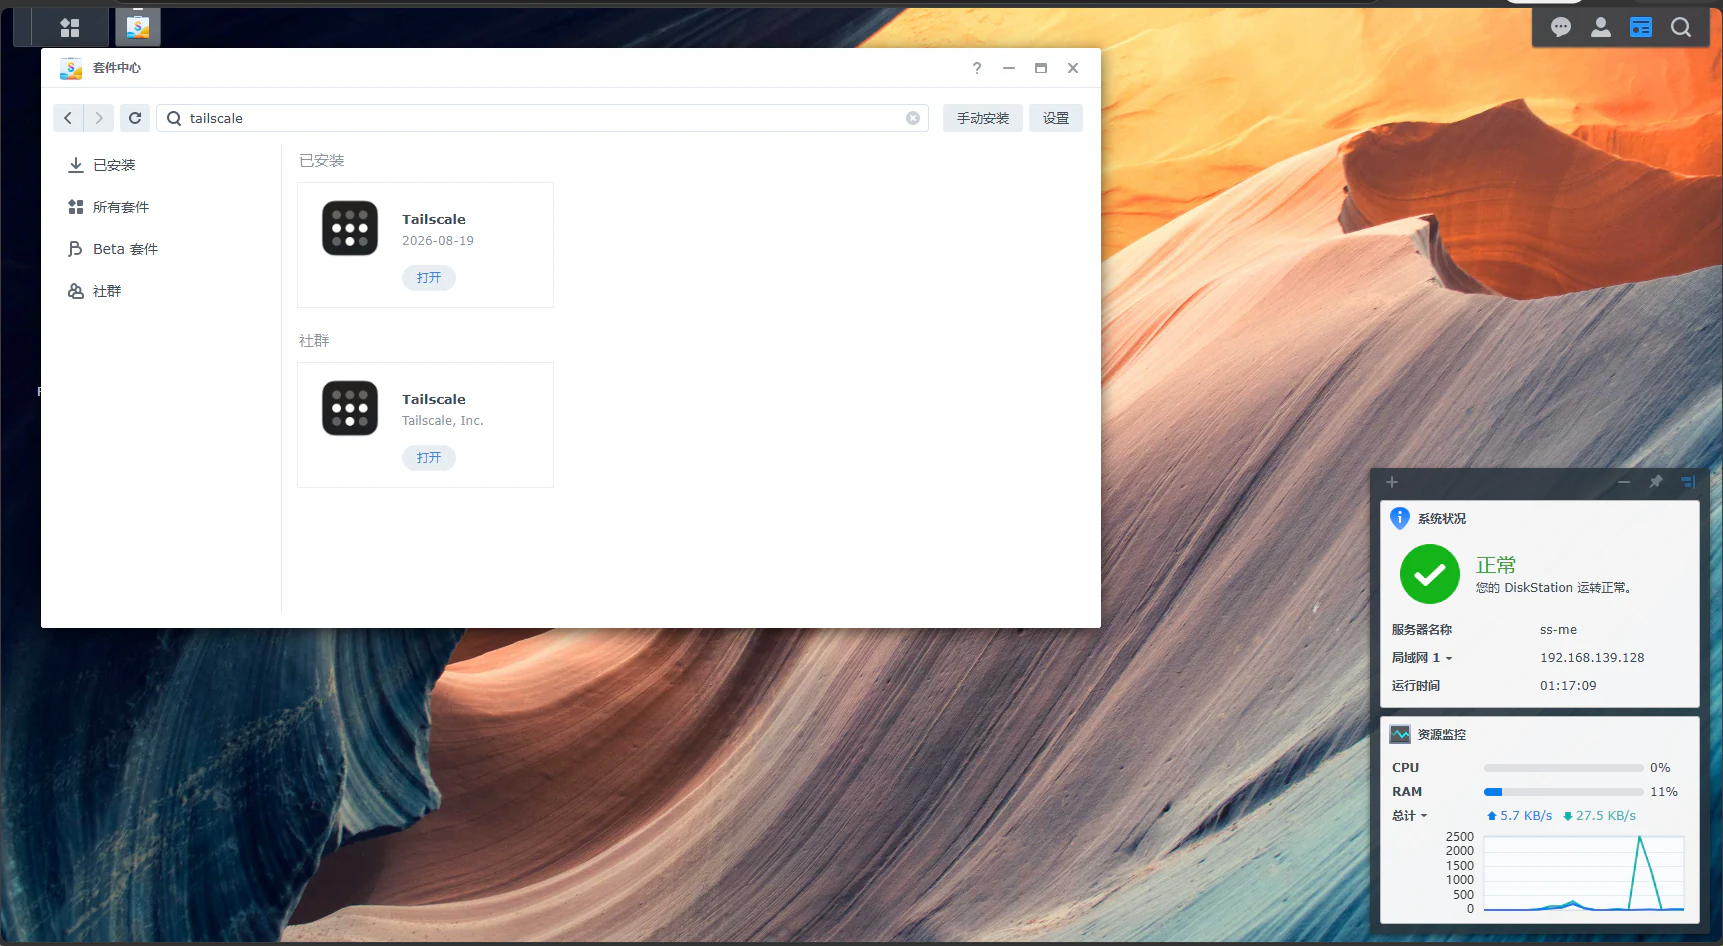Screen dimensions: 1723x946
Task: Toggle the widgets panel icon
Action: [1641, 27]
